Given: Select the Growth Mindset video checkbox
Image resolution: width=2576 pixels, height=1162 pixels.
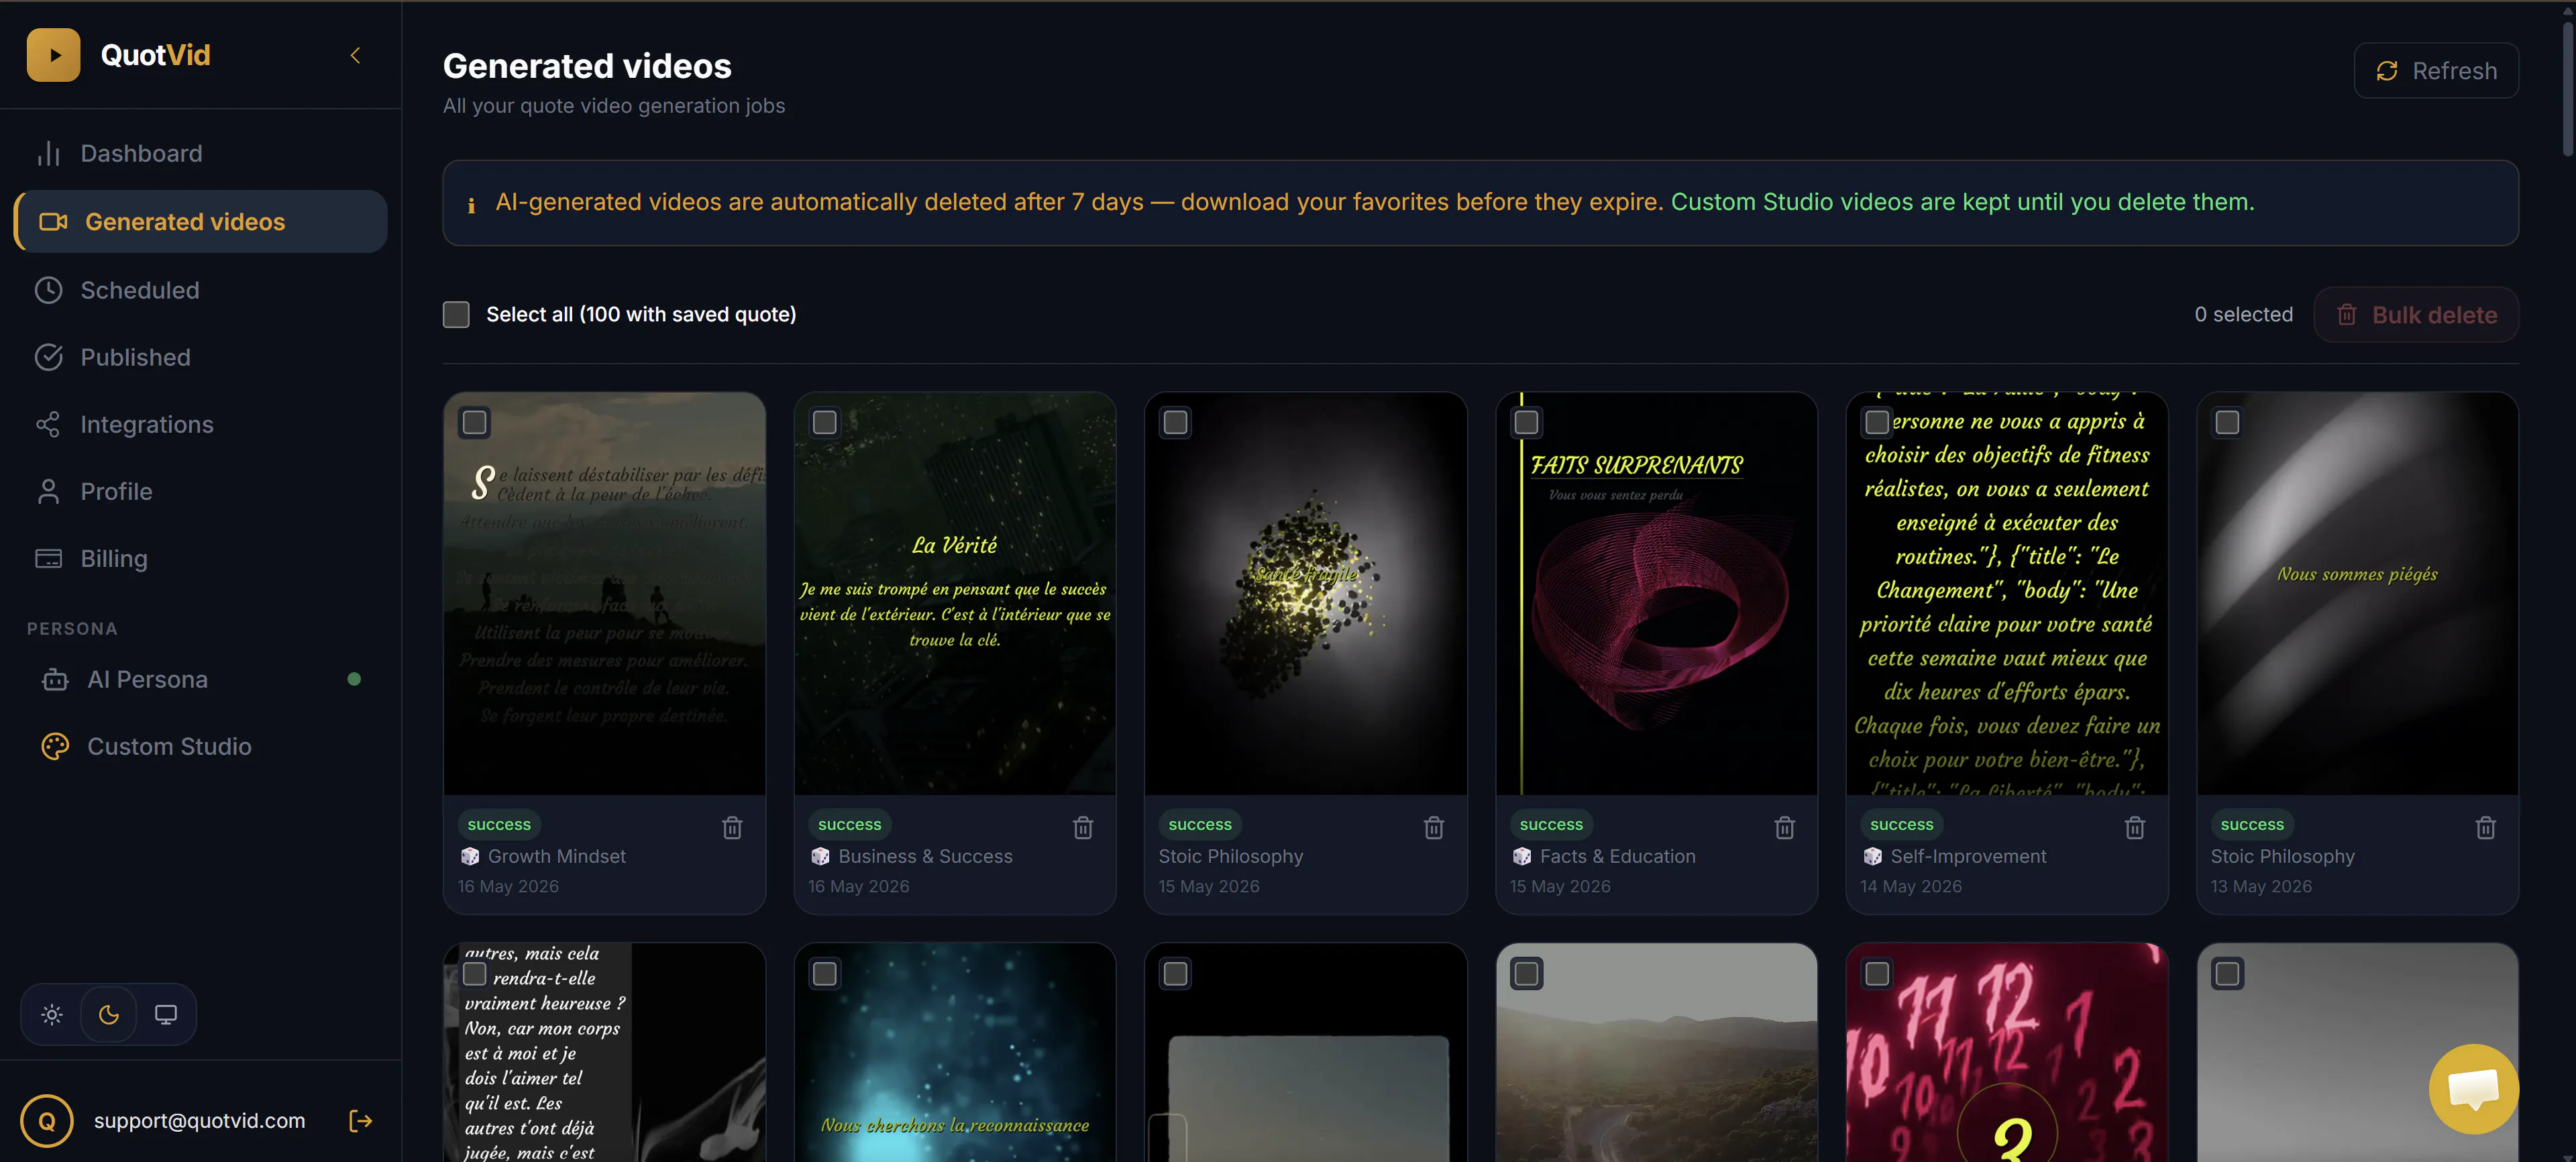Looking at the screenshot, I should tap(475, 422).
